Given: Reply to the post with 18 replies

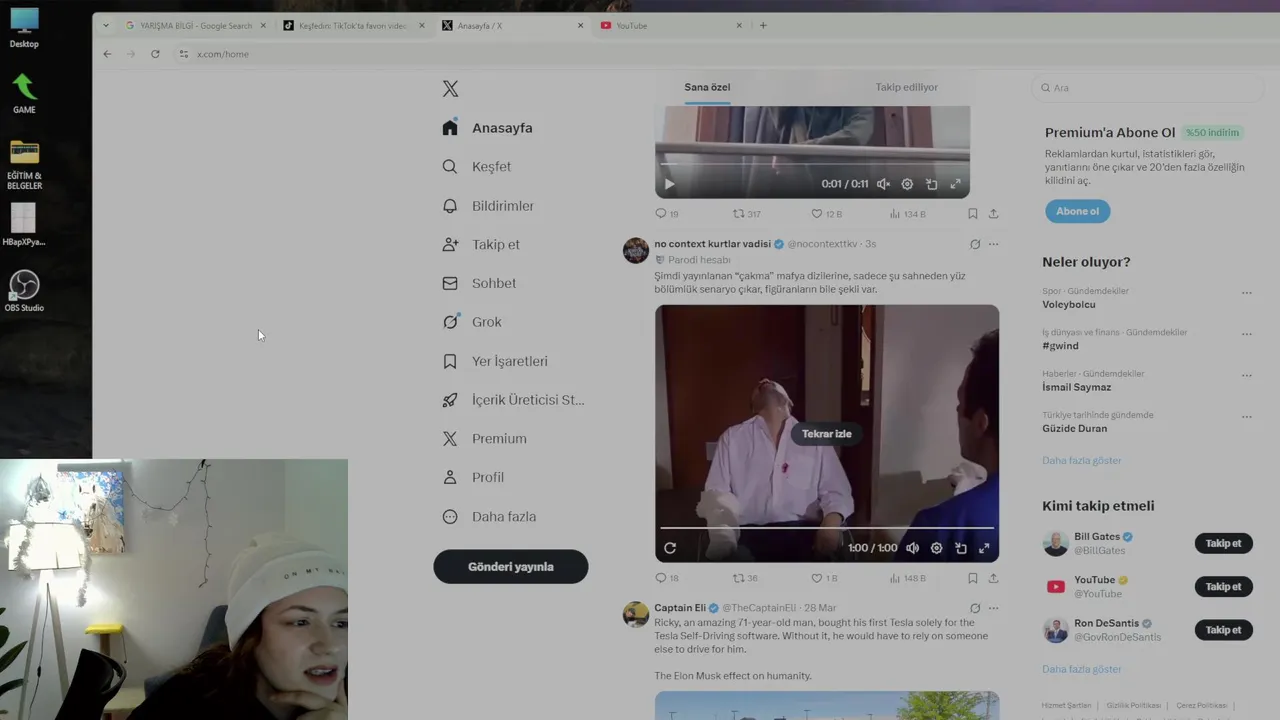Looking at the screenshot, I should pyautogui.click(x=666, y=578).
